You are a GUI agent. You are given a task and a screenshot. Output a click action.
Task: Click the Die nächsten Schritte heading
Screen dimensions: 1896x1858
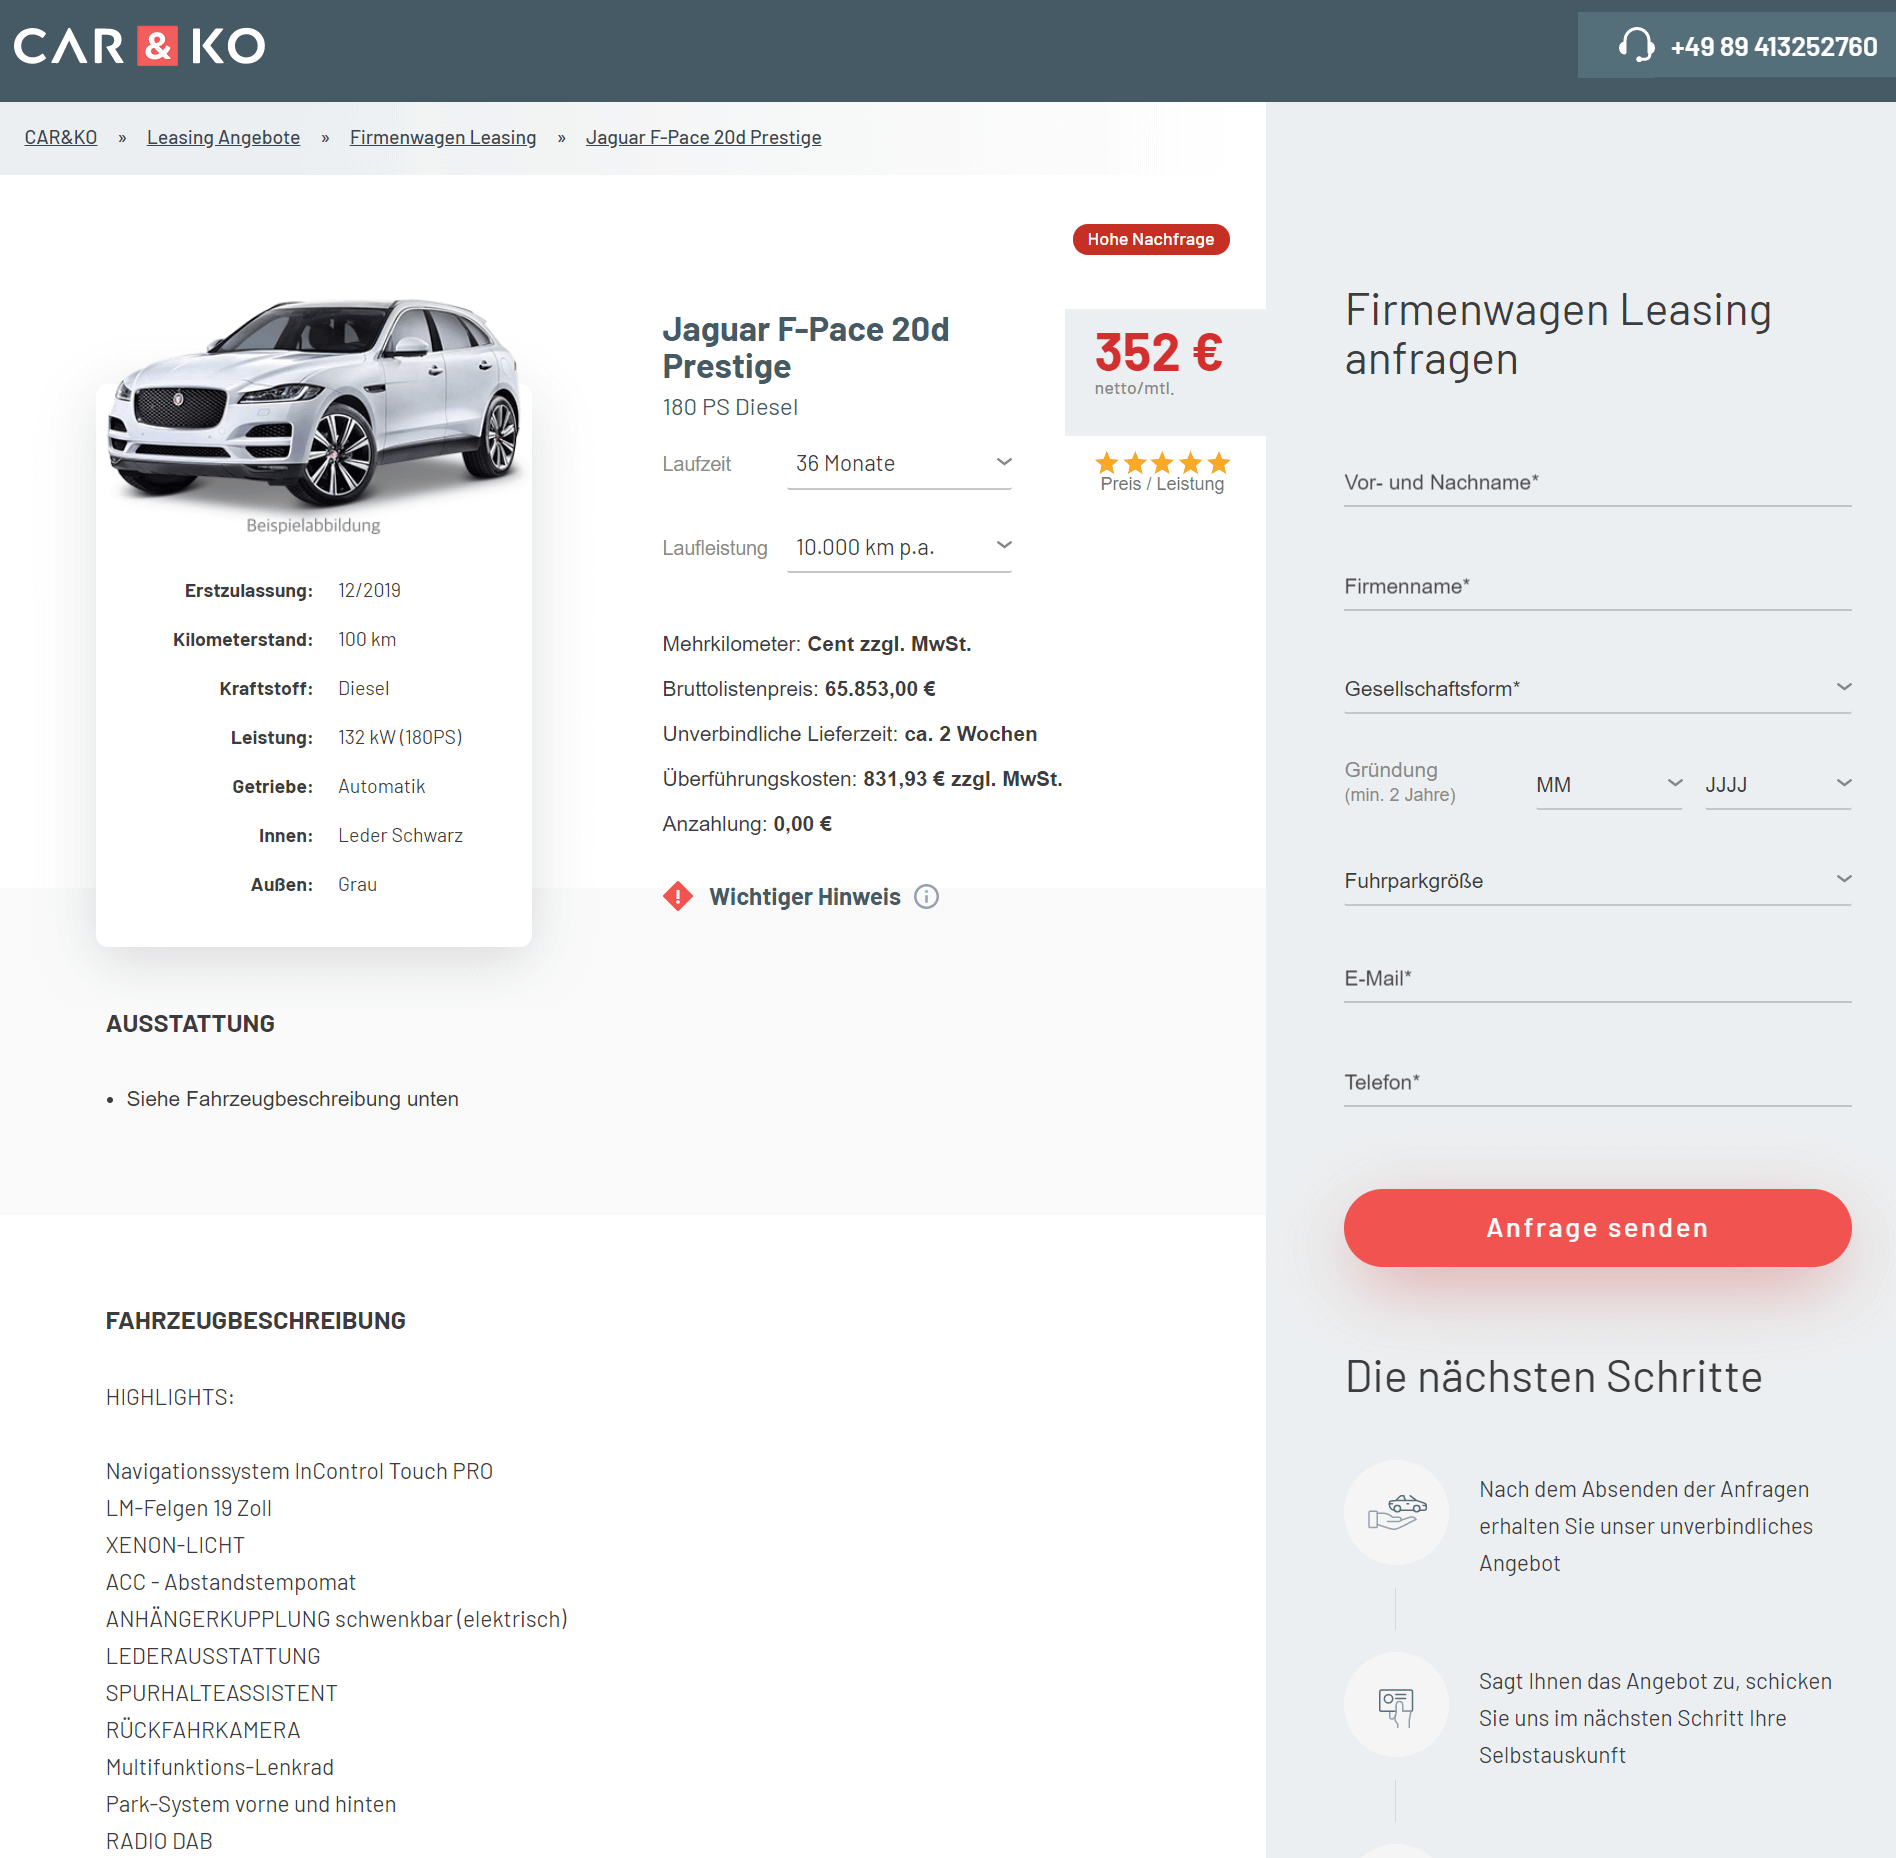[x=1553, y=1377]
